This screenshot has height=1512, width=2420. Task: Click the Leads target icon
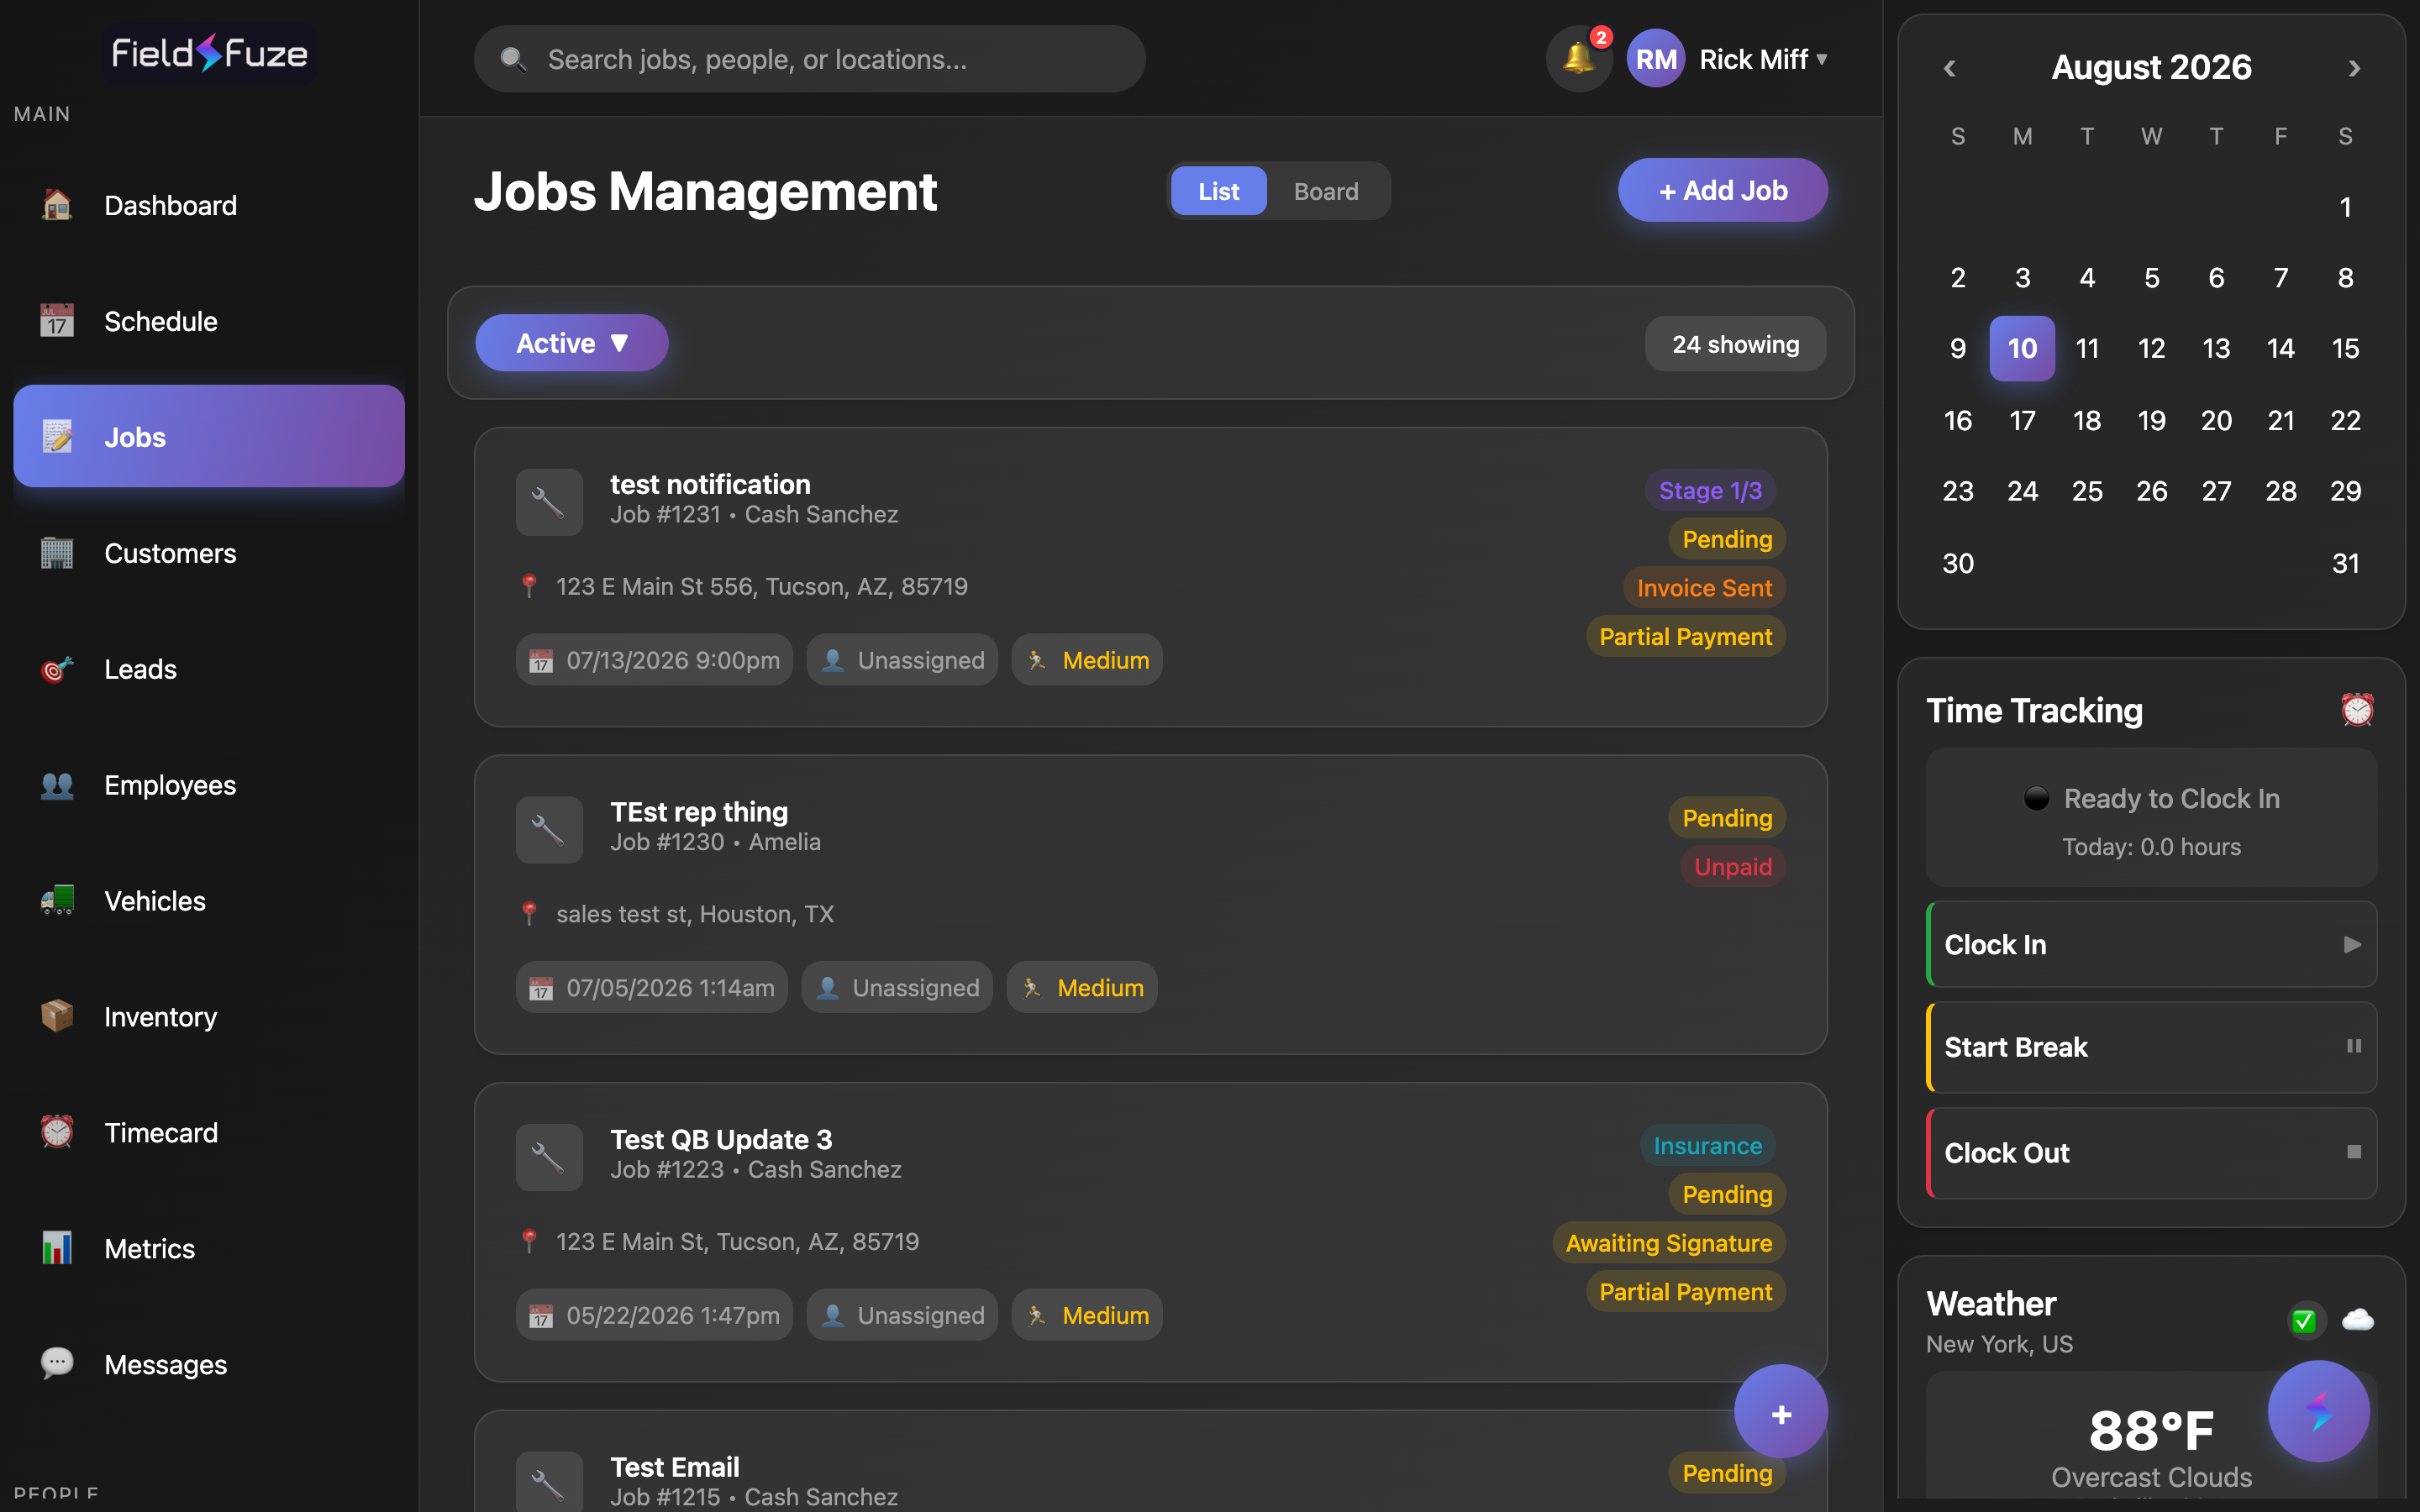point(57,669)
